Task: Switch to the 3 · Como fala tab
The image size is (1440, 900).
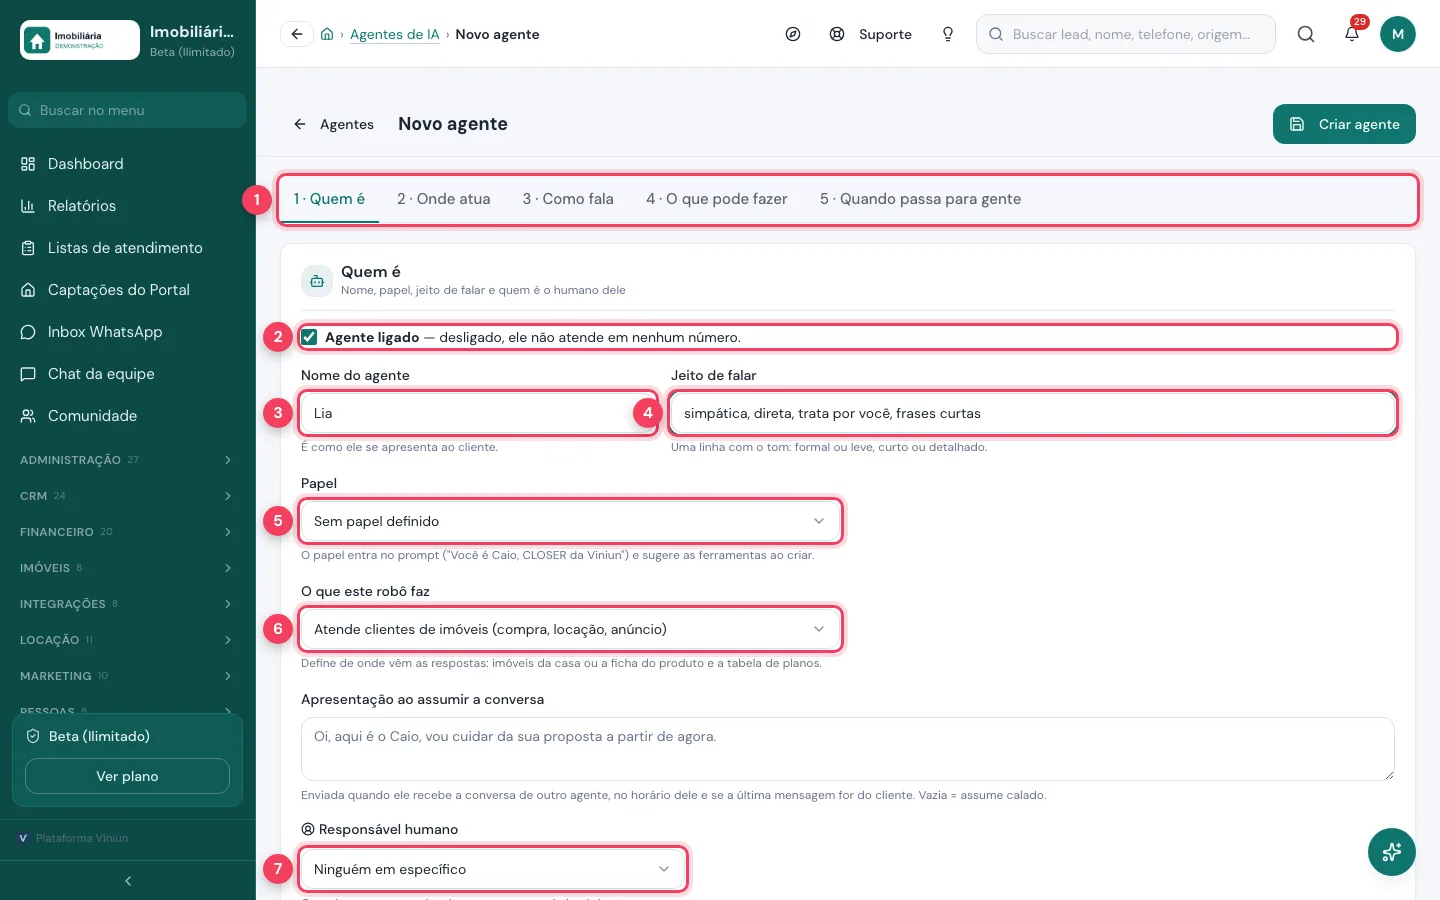Action: point(568,199)
